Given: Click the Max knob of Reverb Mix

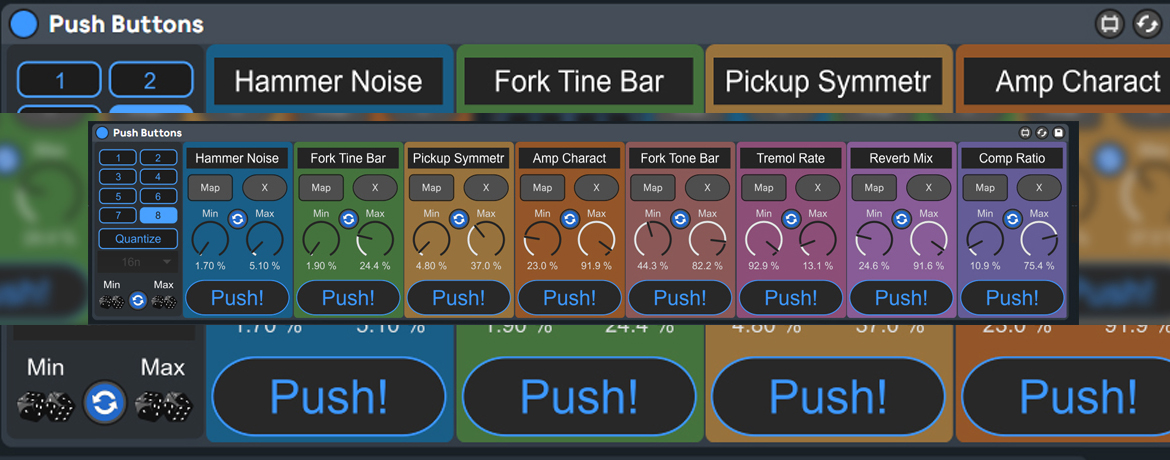Looking at the screenshot, I should click(929, 240).
